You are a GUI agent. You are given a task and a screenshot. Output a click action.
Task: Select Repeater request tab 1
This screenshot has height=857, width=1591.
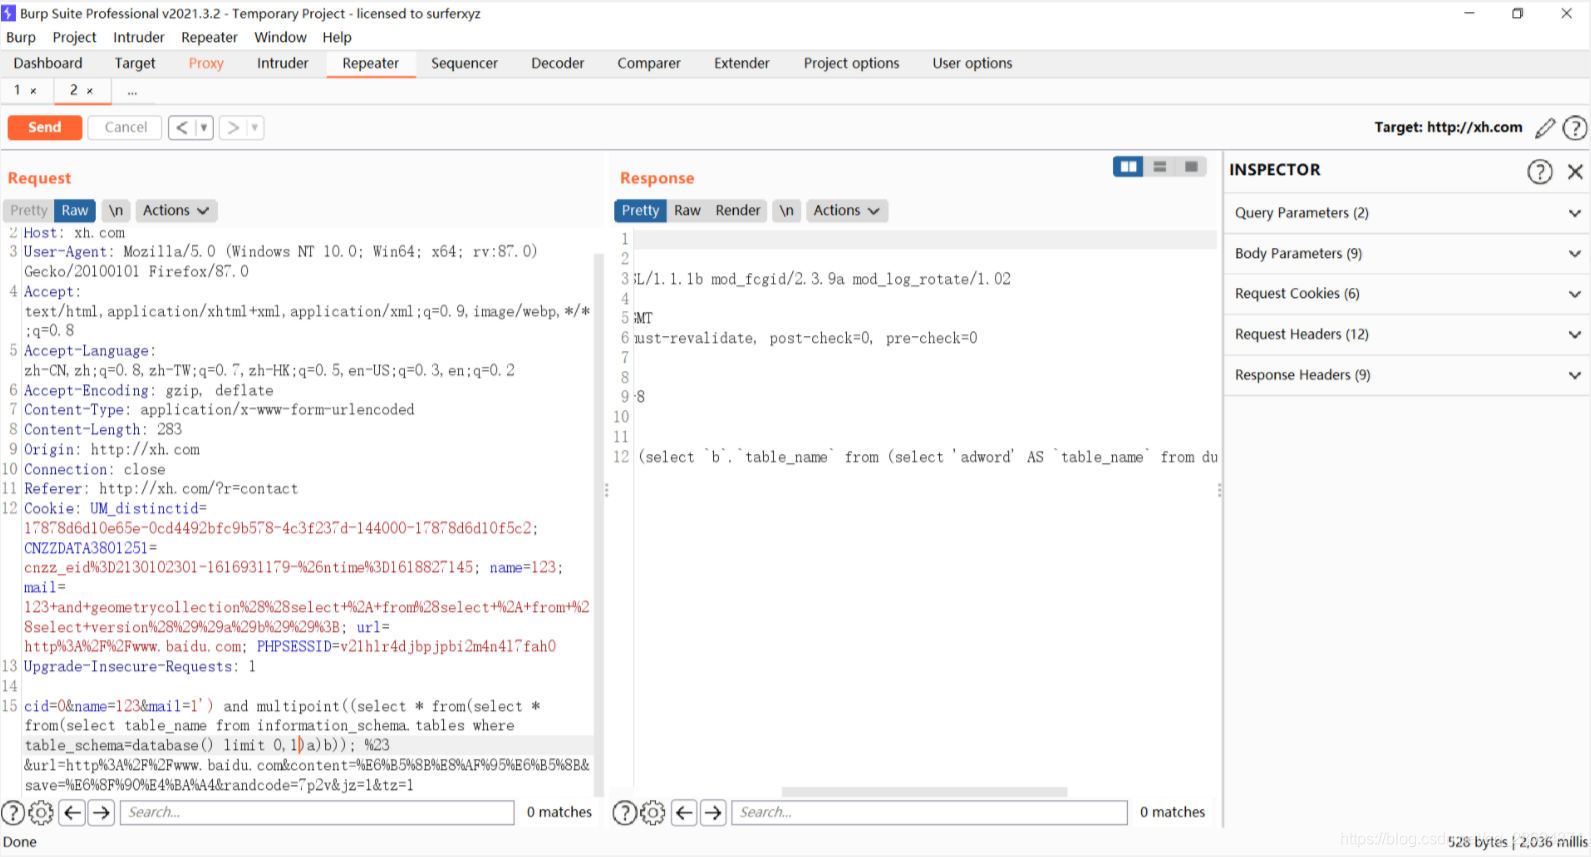coord(17,90)
